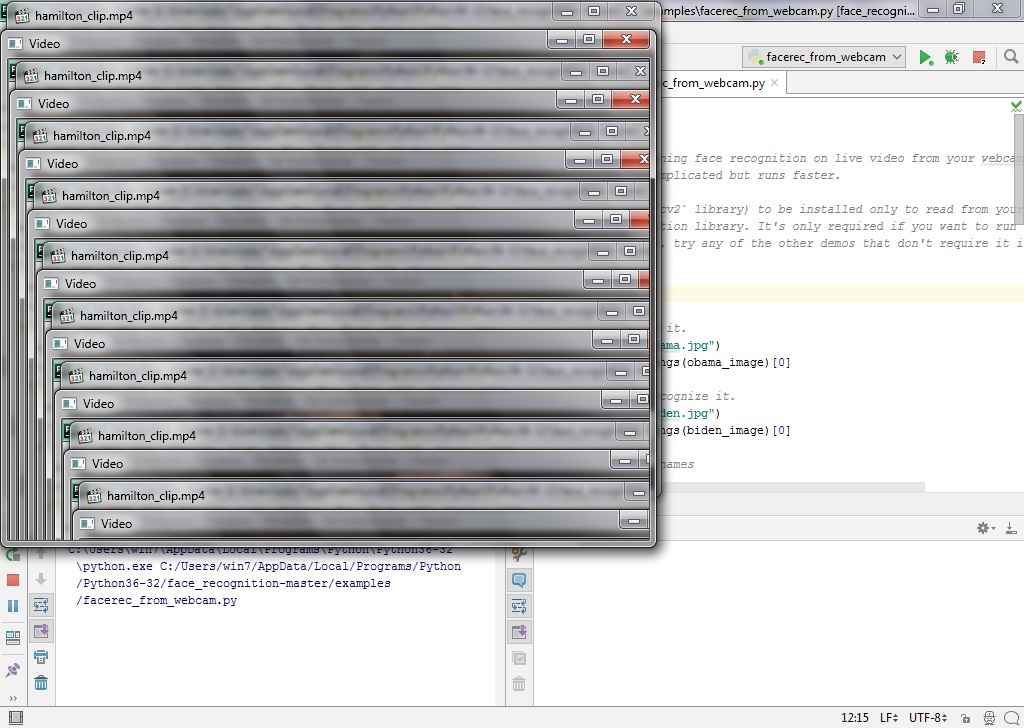
Task: Click the den.jpg string in the editor
Action: pos(690,413)
